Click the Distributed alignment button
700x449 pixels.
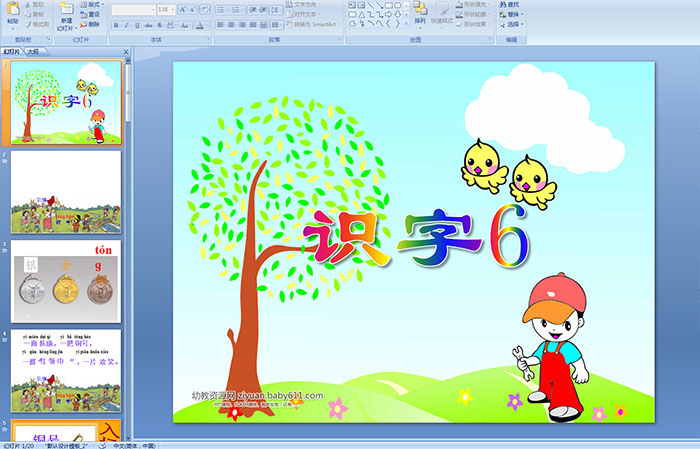[263, 25]
